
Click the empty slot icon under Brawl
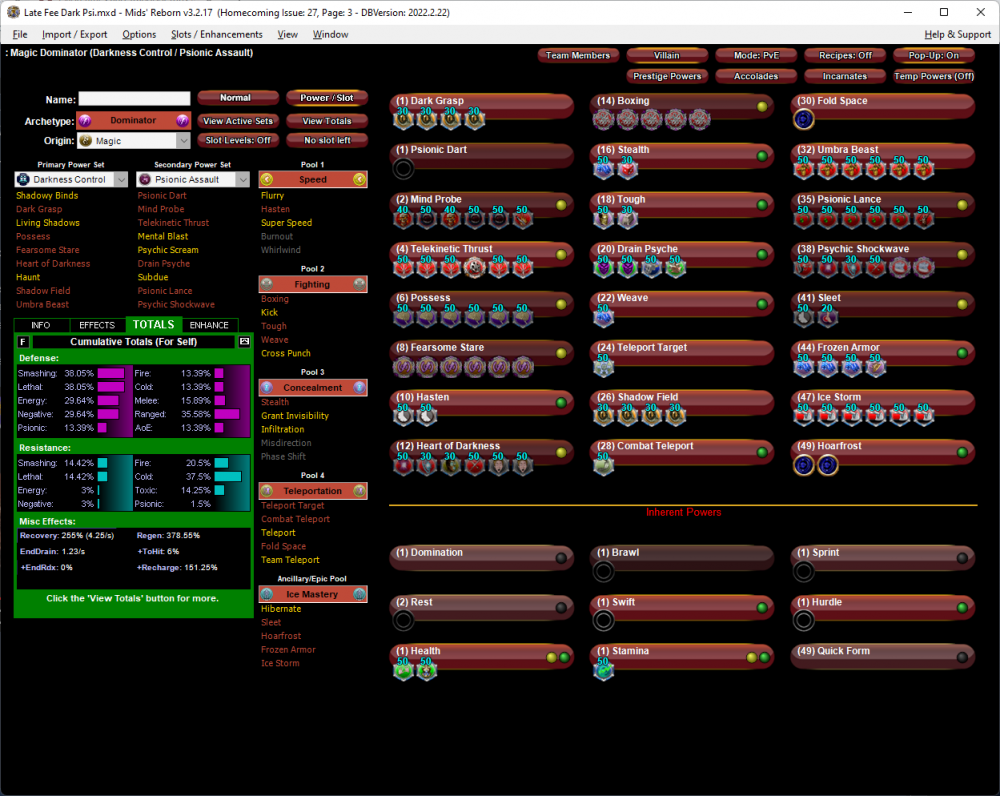coord(604,571)
